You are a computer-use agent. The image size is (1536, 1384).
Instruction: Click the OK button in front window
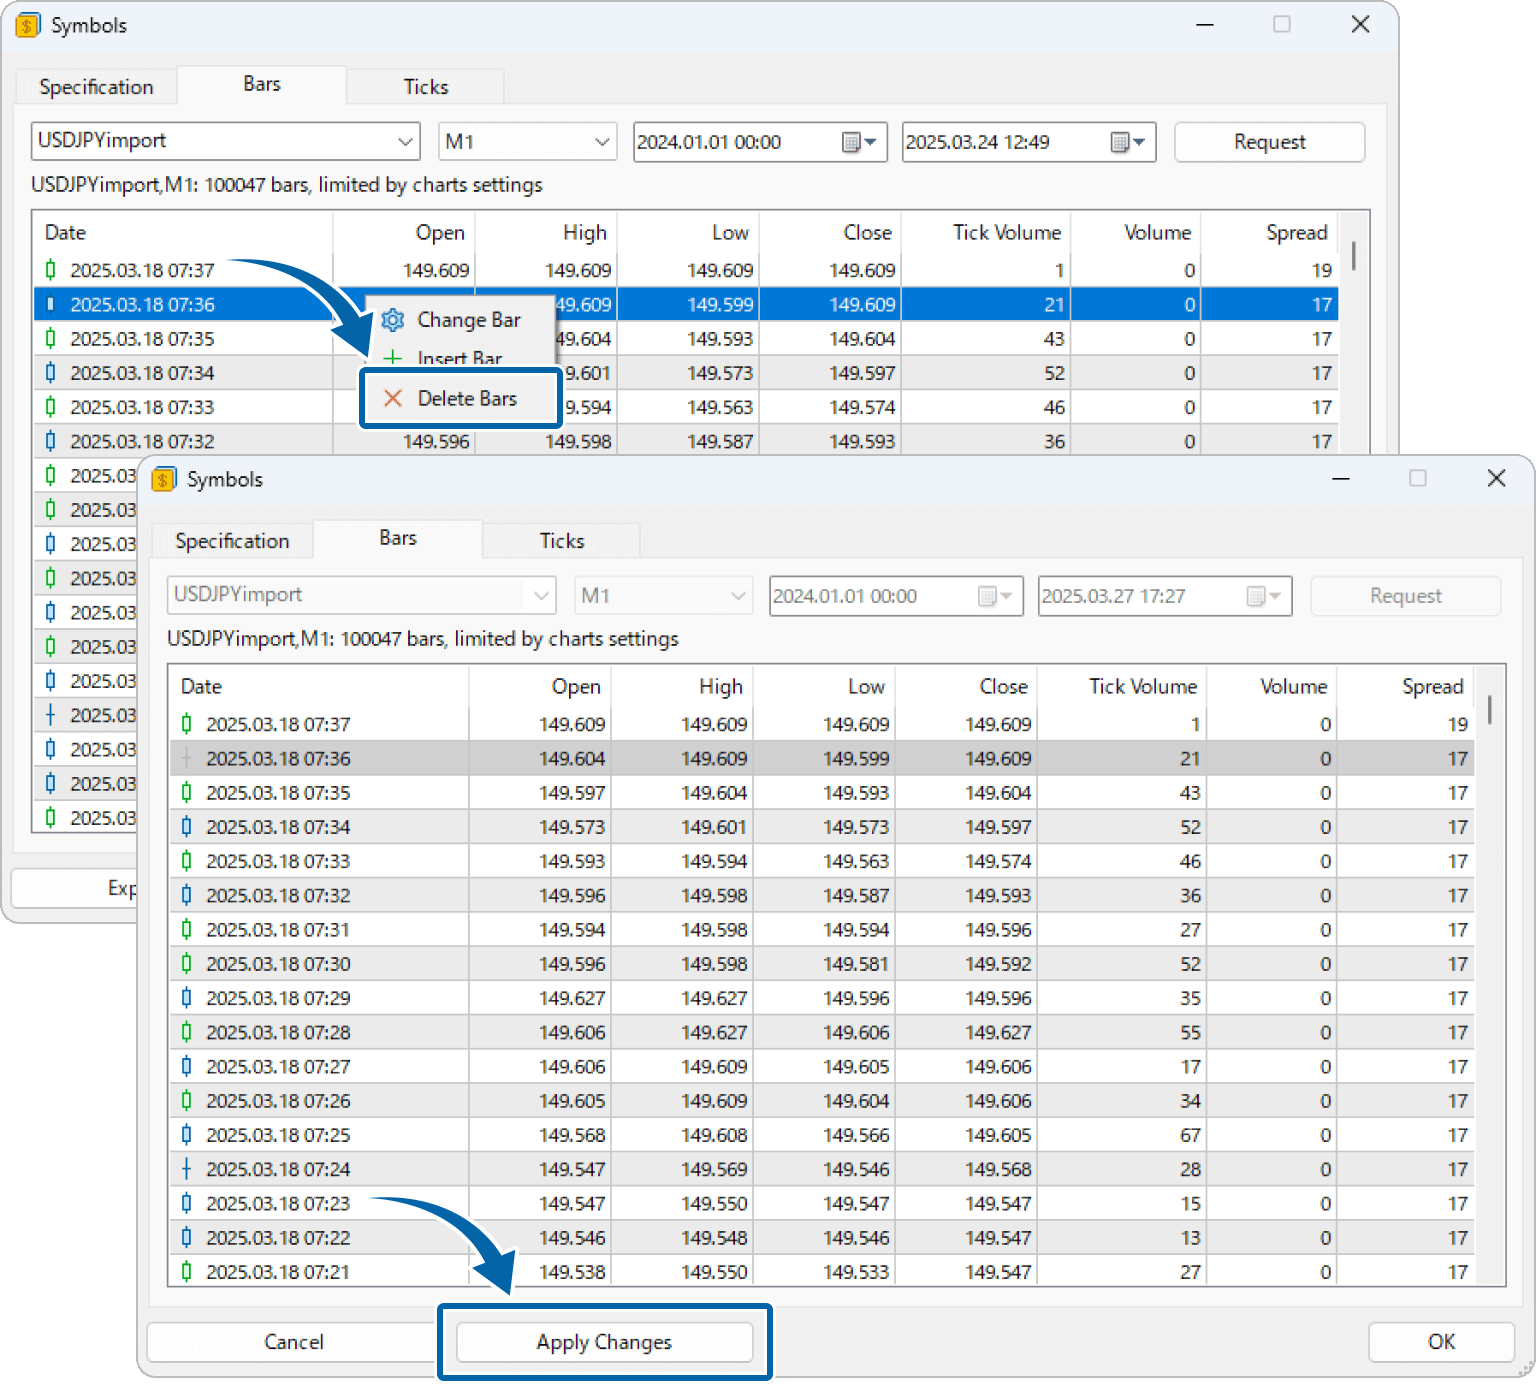1441,1342
